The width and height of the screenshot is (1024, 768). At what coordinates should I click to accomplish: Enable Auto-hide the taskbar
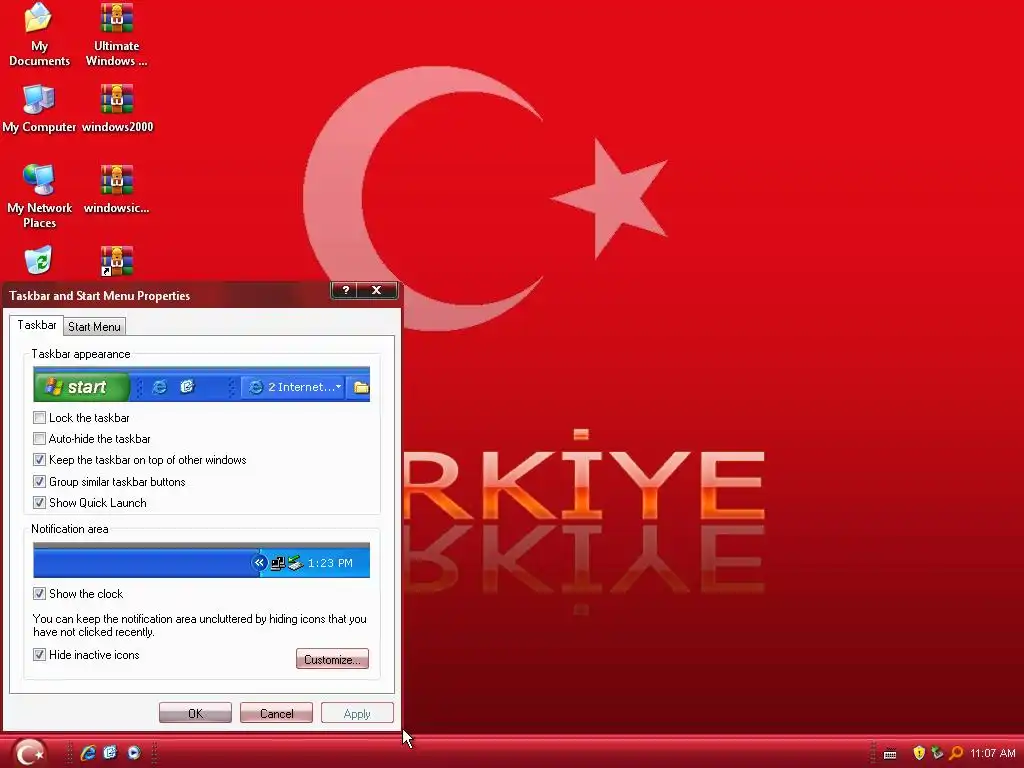click(x=39, y=439)
